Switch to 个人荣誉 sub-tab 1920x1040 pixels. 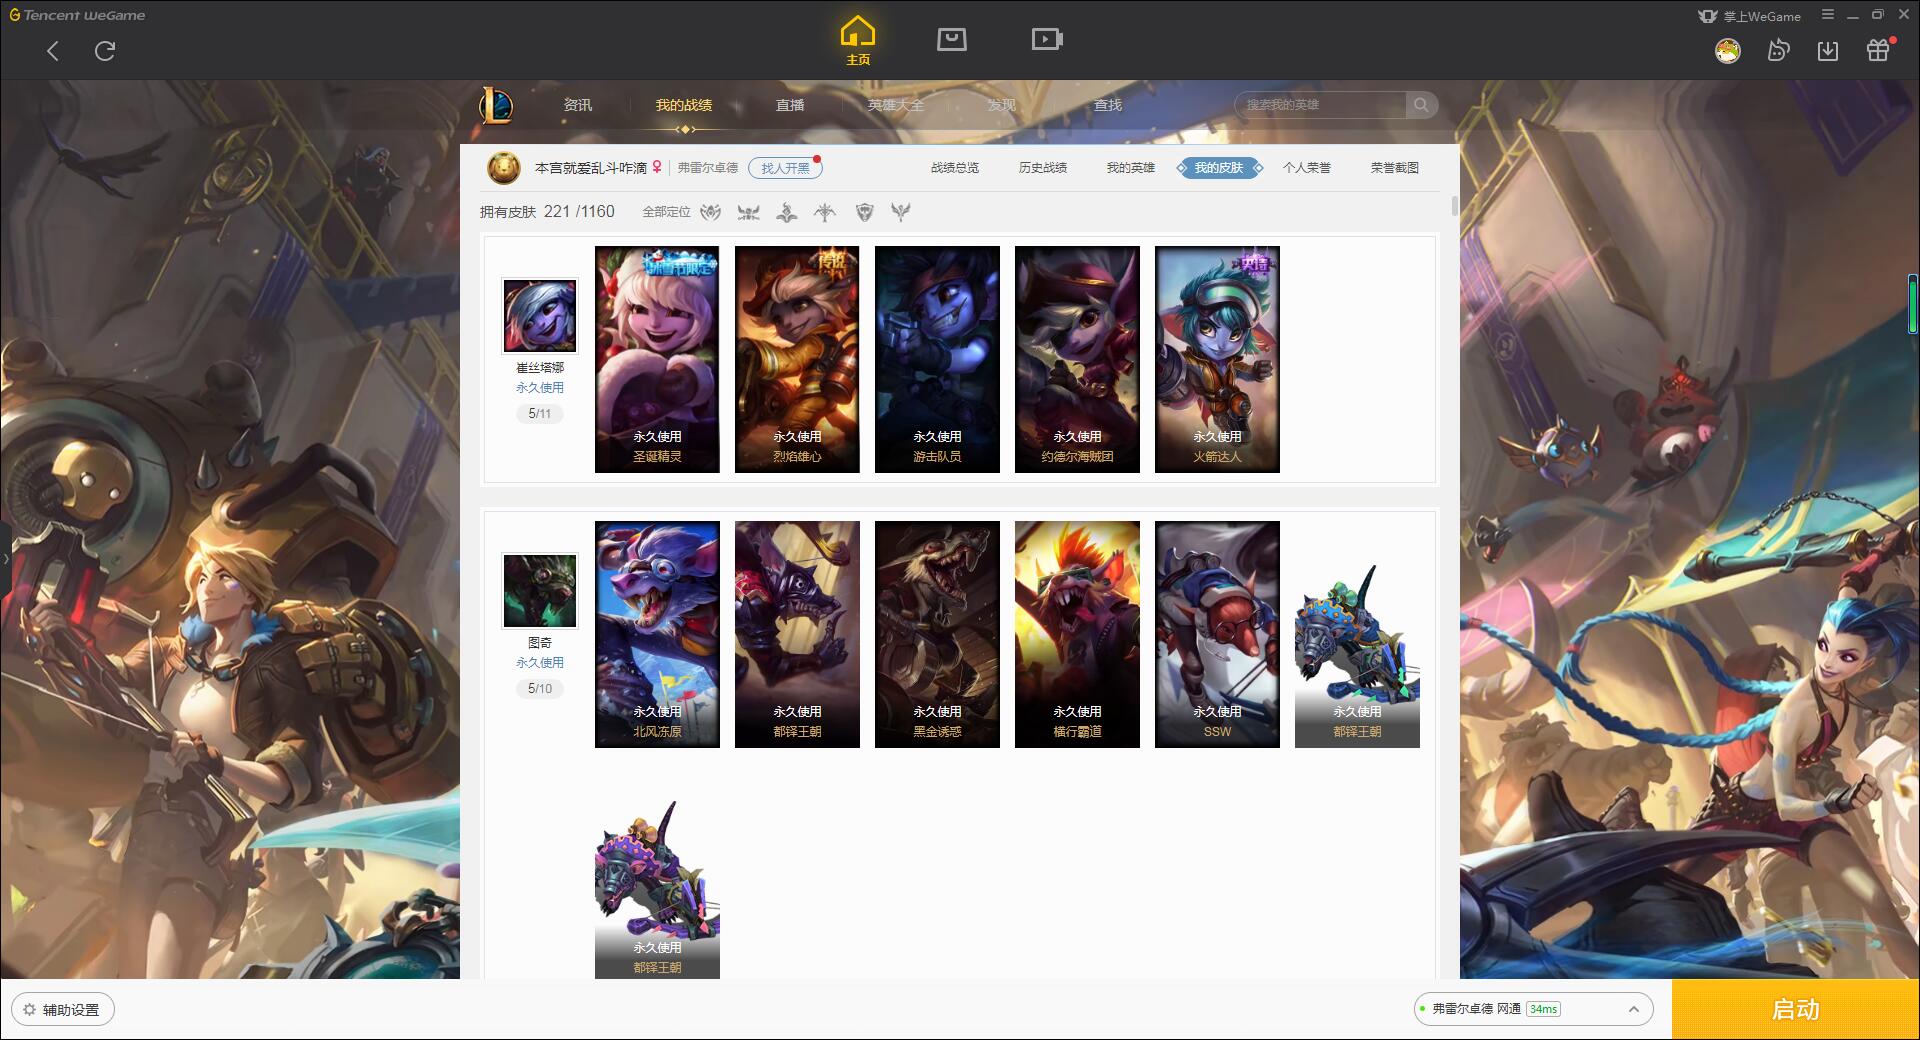(1307, 168)
